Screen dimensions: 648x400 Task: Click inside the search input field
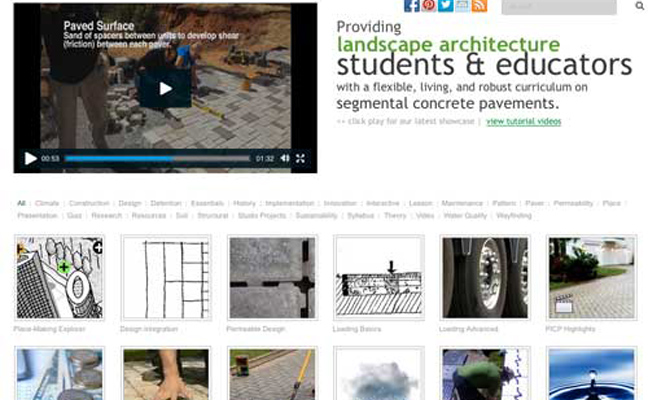[x=559, y=6]
